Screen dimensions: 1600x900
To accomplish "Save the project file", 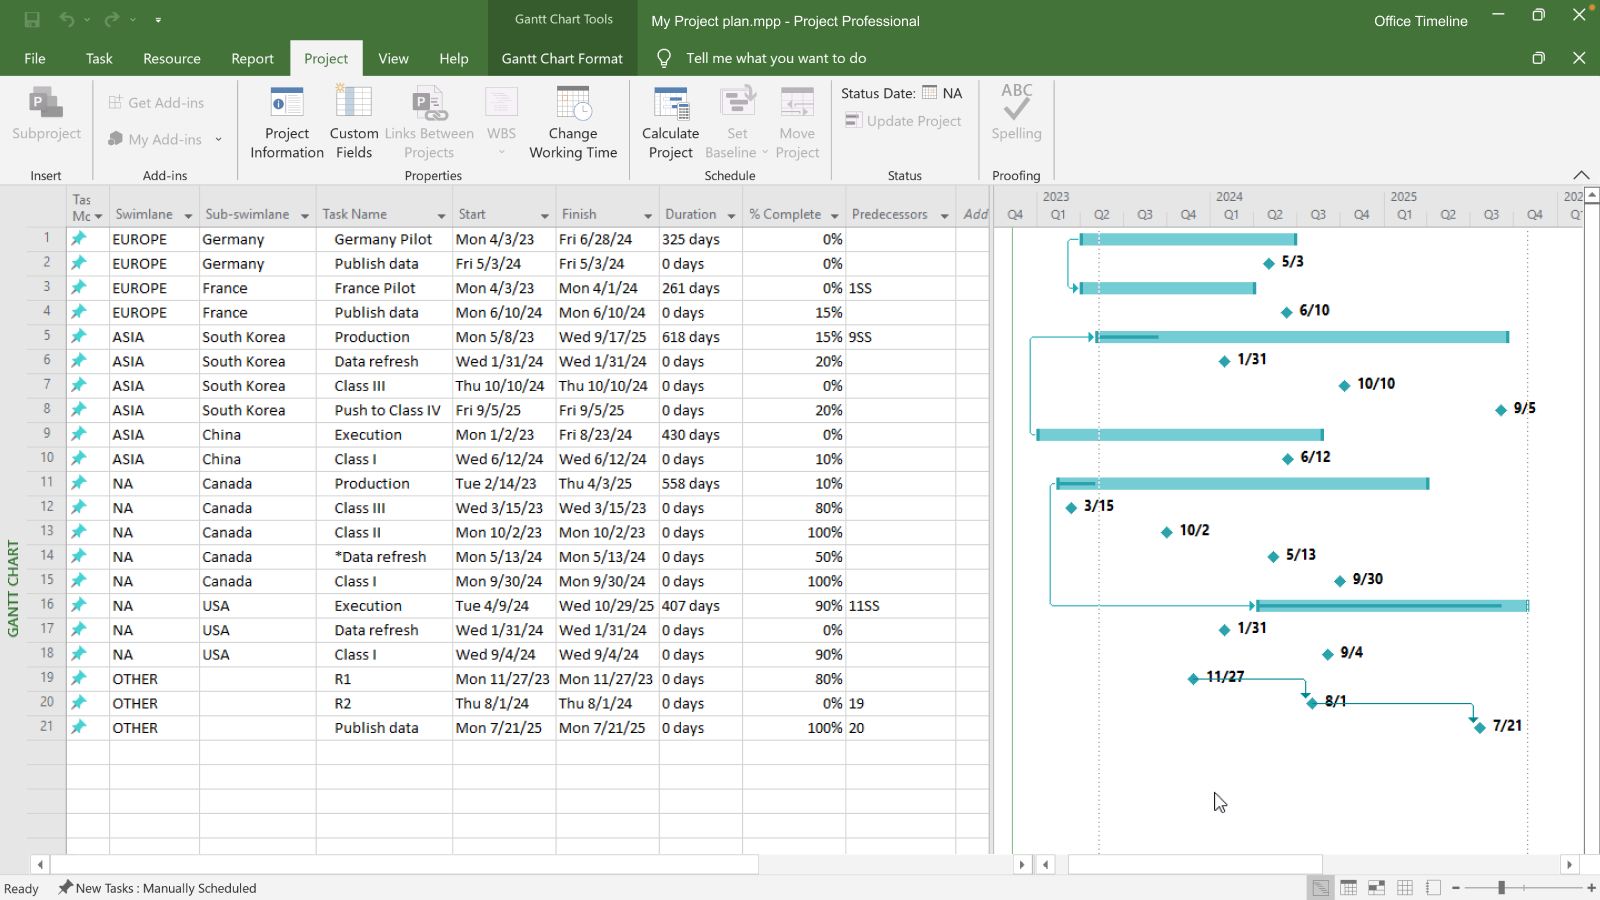I will click(30, 18).
